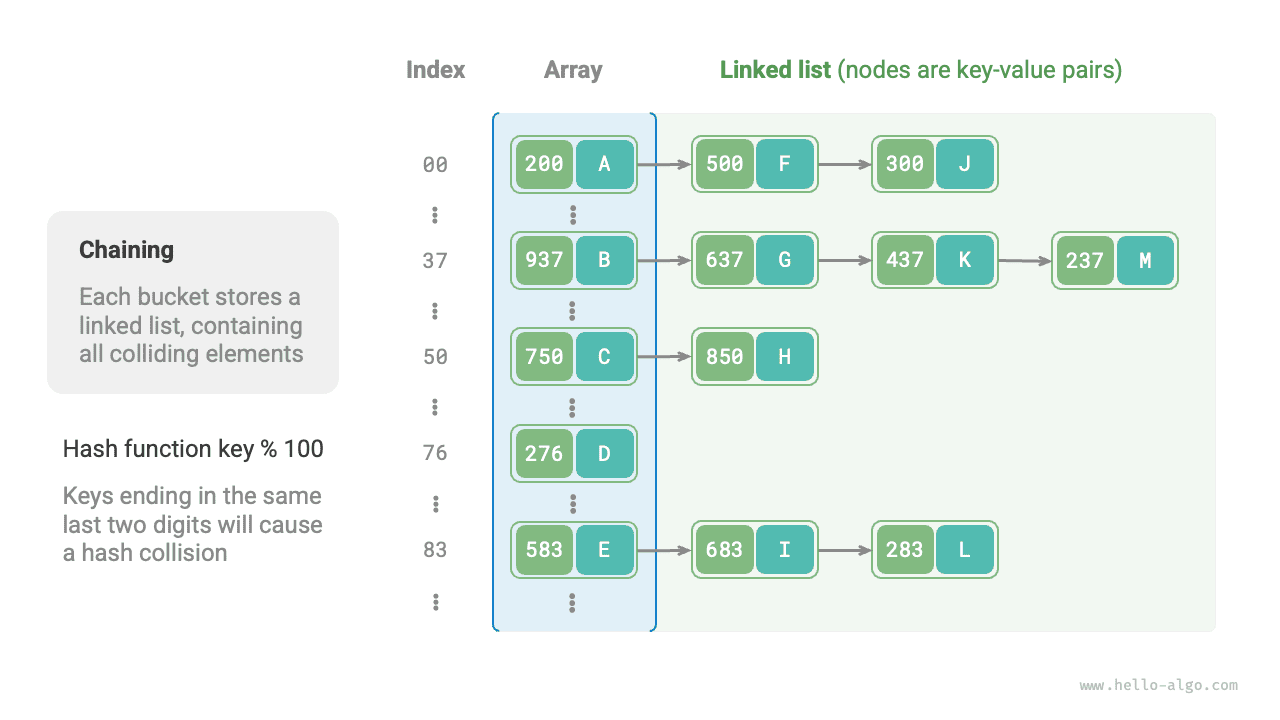Click the 750 key in bucket 50
Screen dimensions: 1280x720
[x=544, y=356]
